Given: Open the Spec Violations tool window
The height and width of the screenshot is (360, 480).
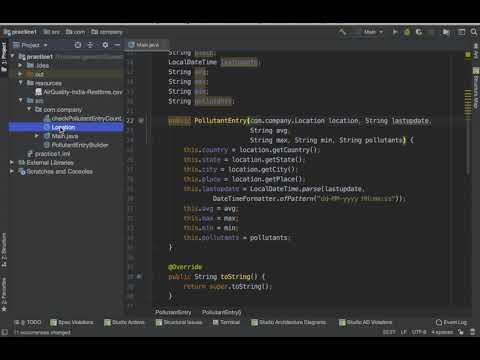Looking at the screenshot, I should pyautogui.click(x=72, y=322).
